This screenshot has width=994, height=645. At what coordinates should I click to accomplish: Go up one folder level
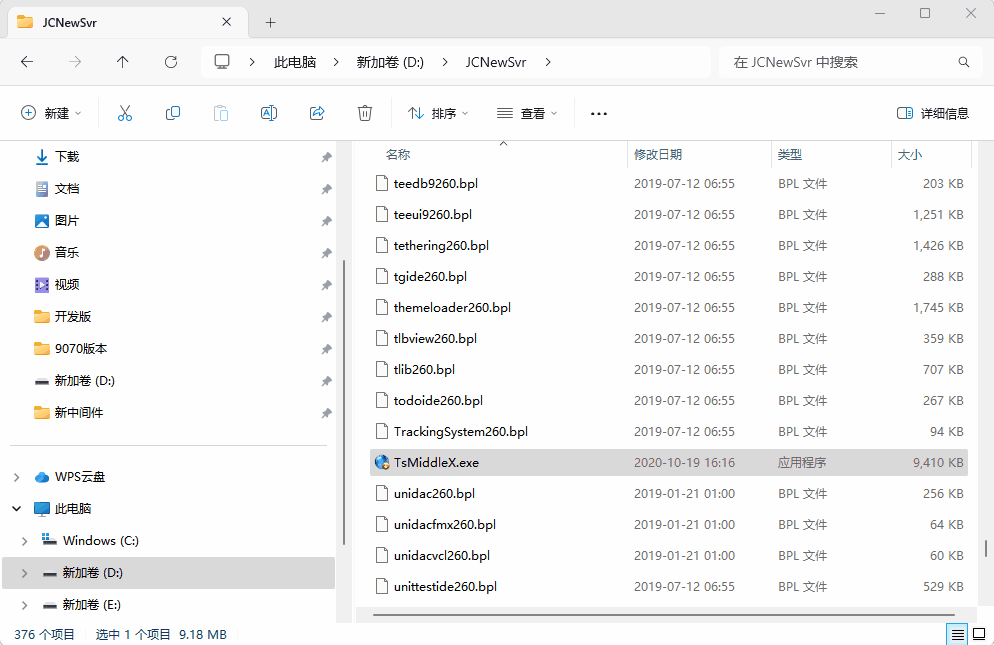123,62
